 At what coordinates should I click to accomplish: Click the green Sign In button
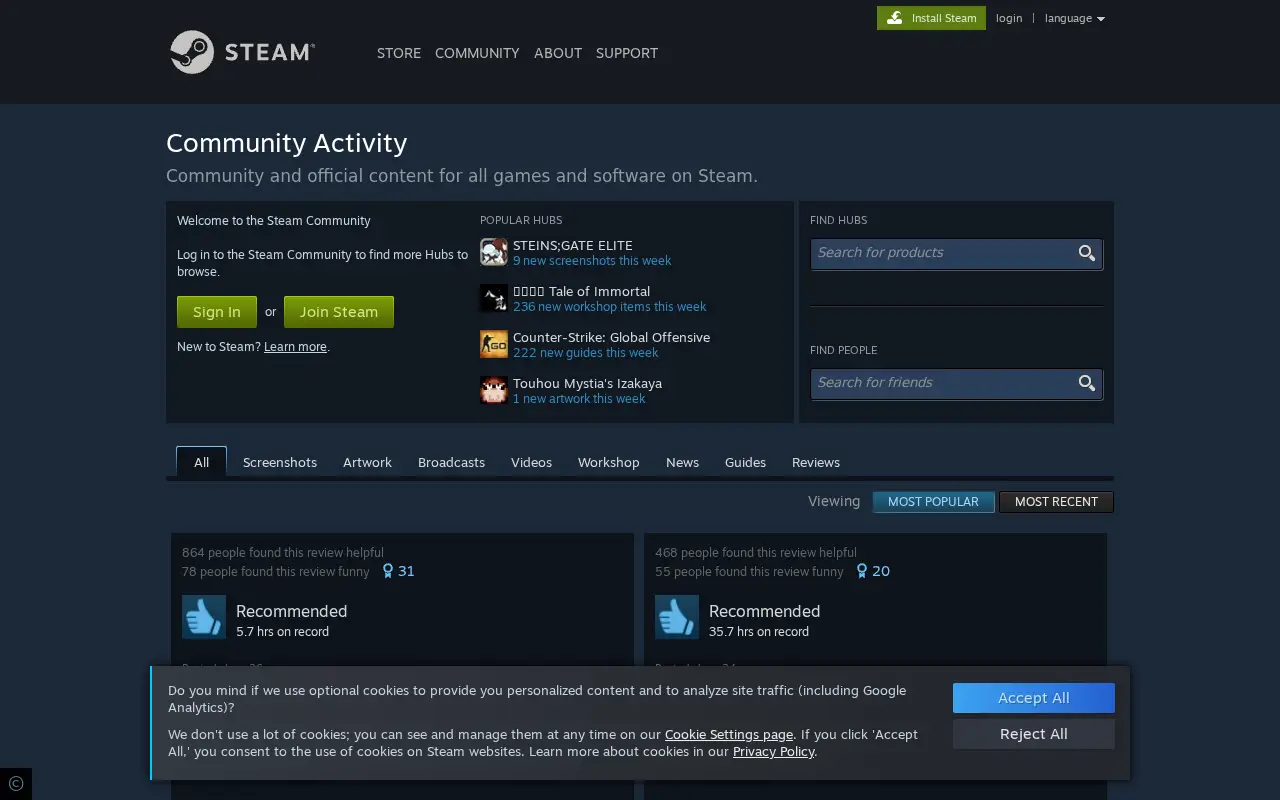click(x=217, y=312)
